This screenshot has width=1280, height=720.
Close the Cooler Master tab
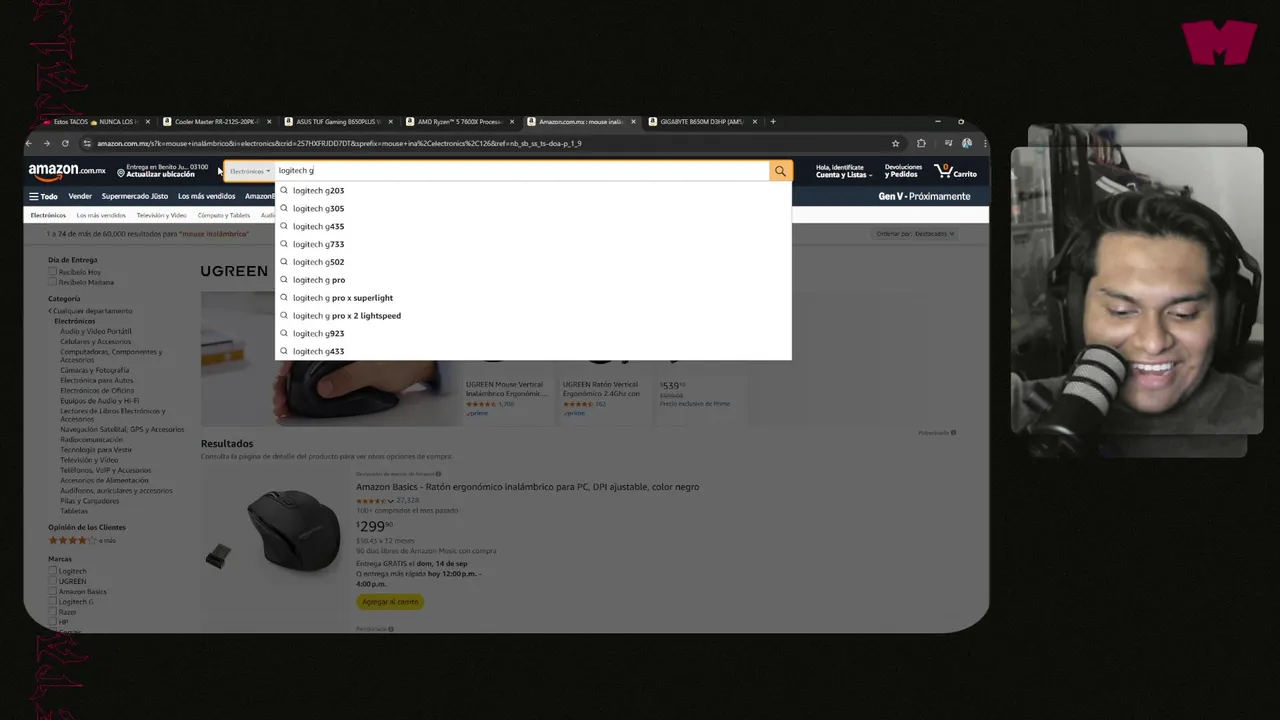pyautogui.click(x=269, y=122)
